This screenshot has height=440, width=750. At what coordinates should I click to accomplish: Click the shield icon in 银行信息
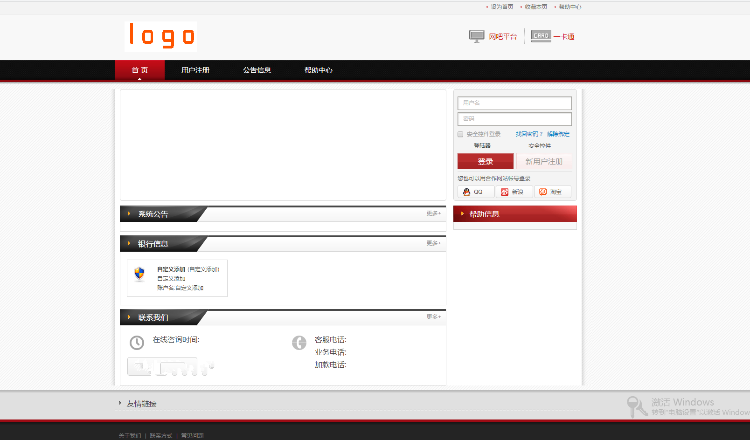tap(139, 274)
